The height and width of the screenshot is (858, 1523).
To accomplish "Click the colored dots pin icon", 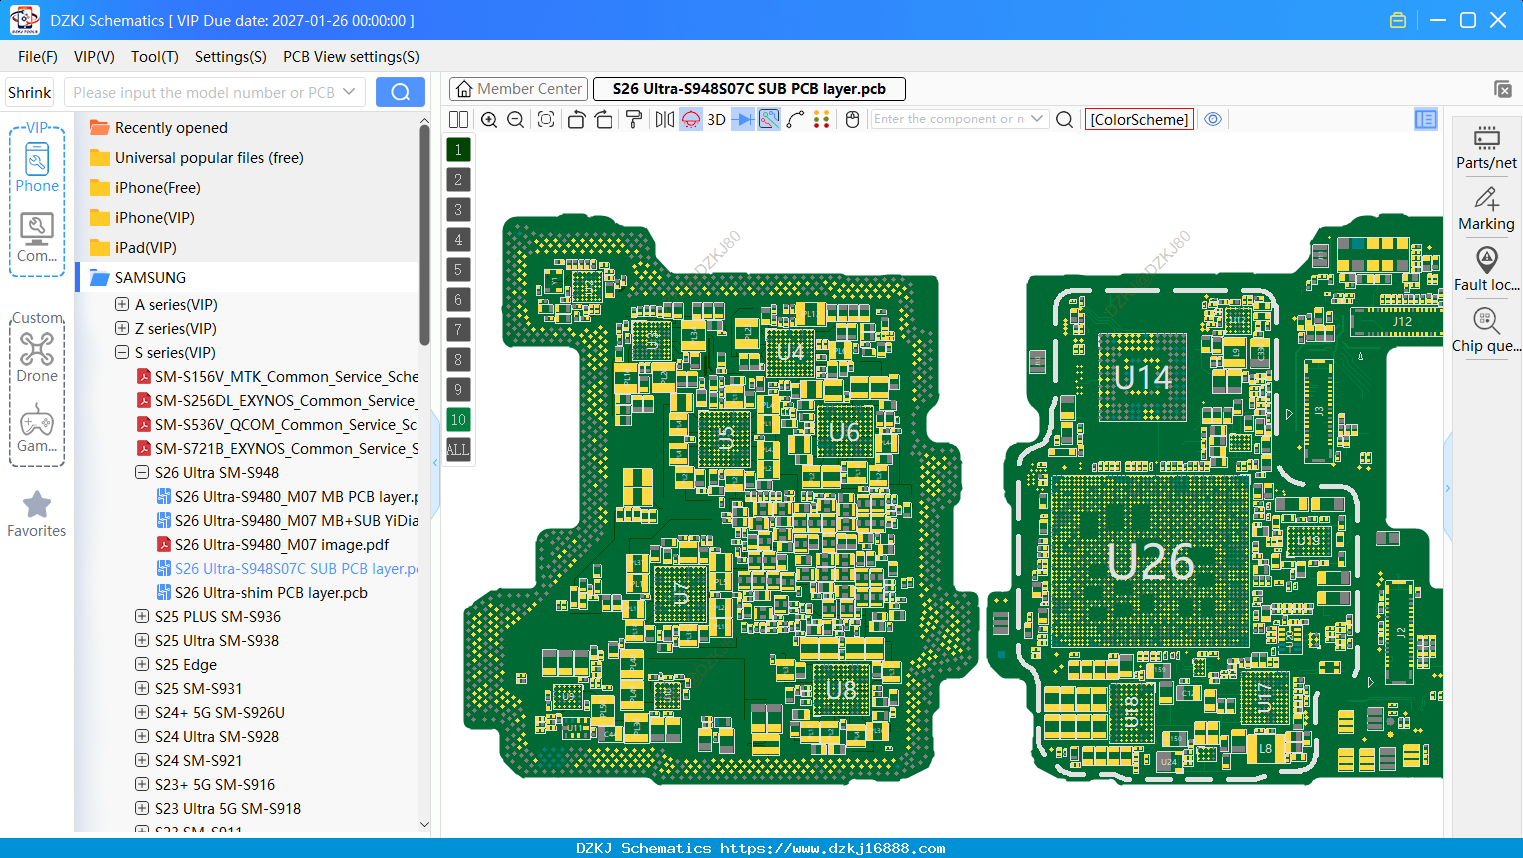I will [821, 119].
